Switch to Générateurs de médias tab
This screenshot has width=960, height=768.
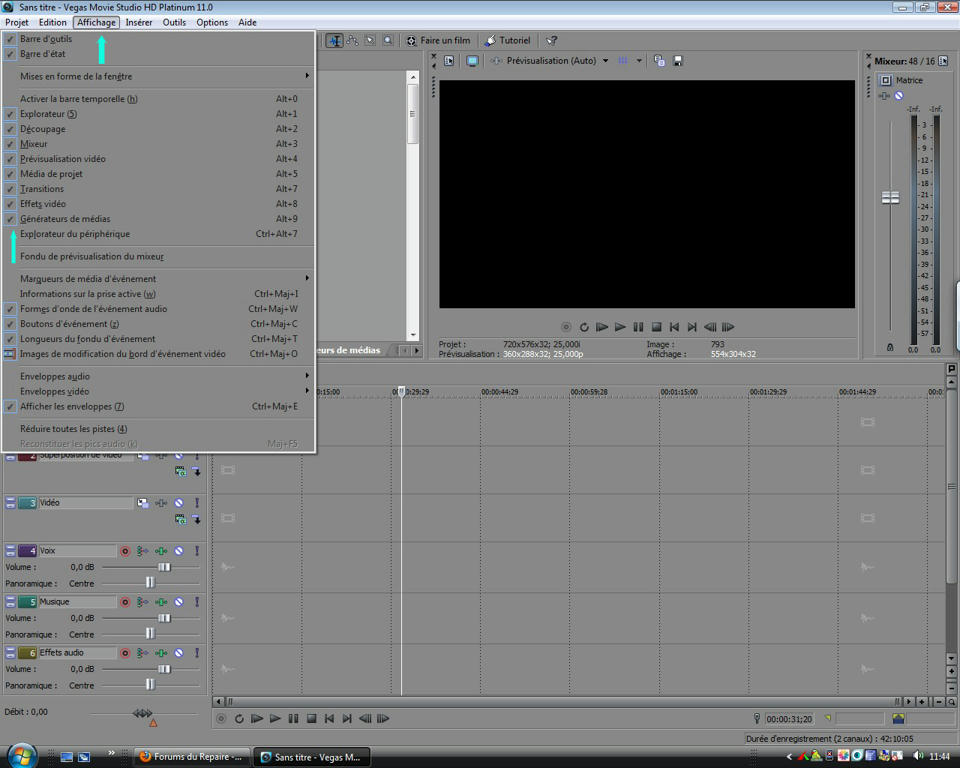tap(348, 350)
